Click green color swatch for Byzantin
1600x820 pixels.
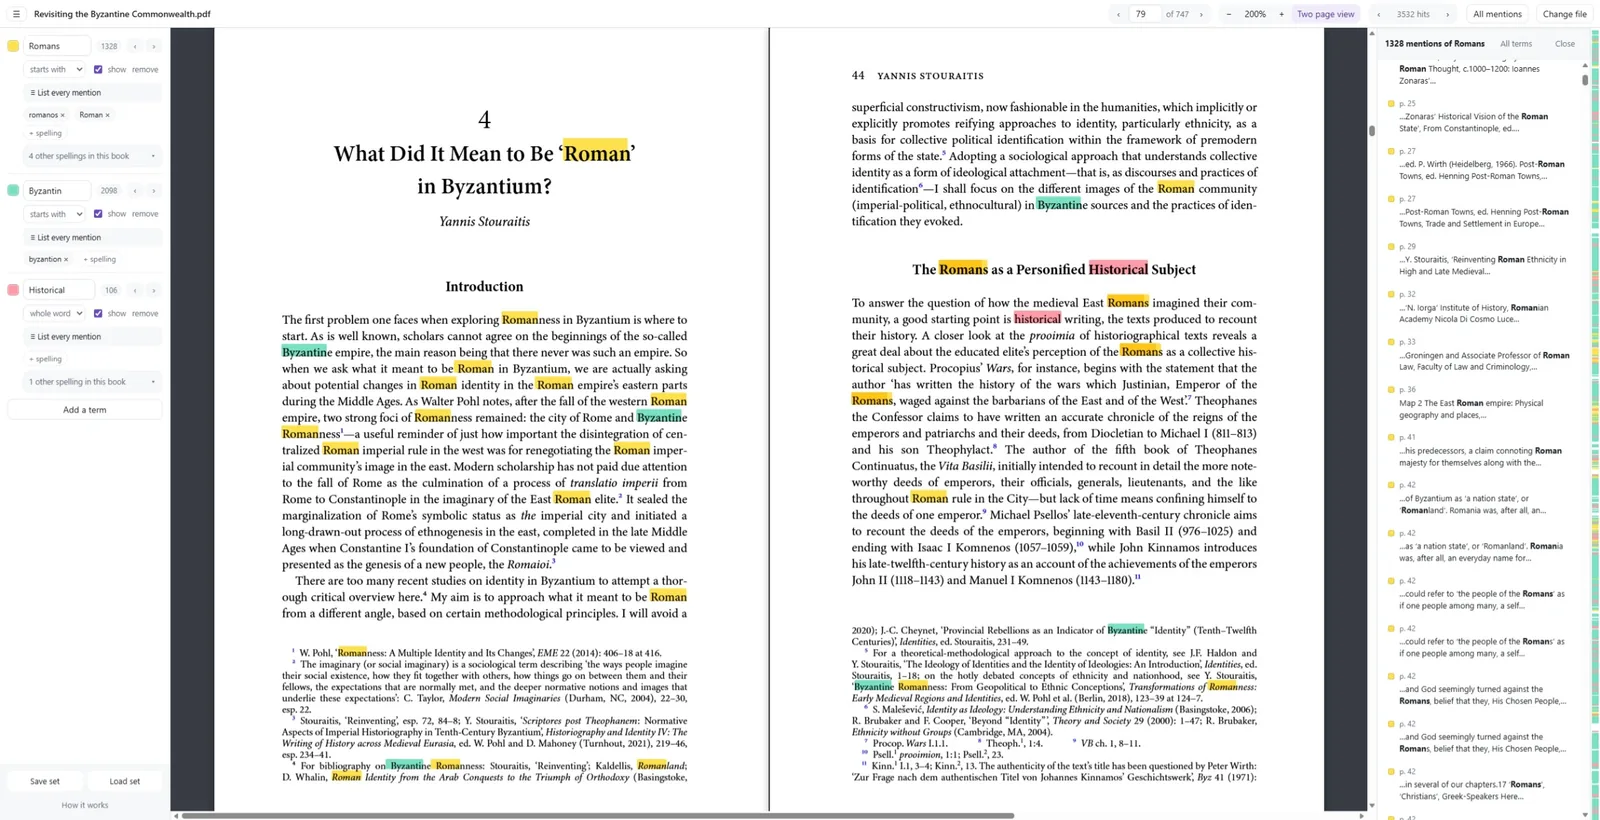[13, 190]
